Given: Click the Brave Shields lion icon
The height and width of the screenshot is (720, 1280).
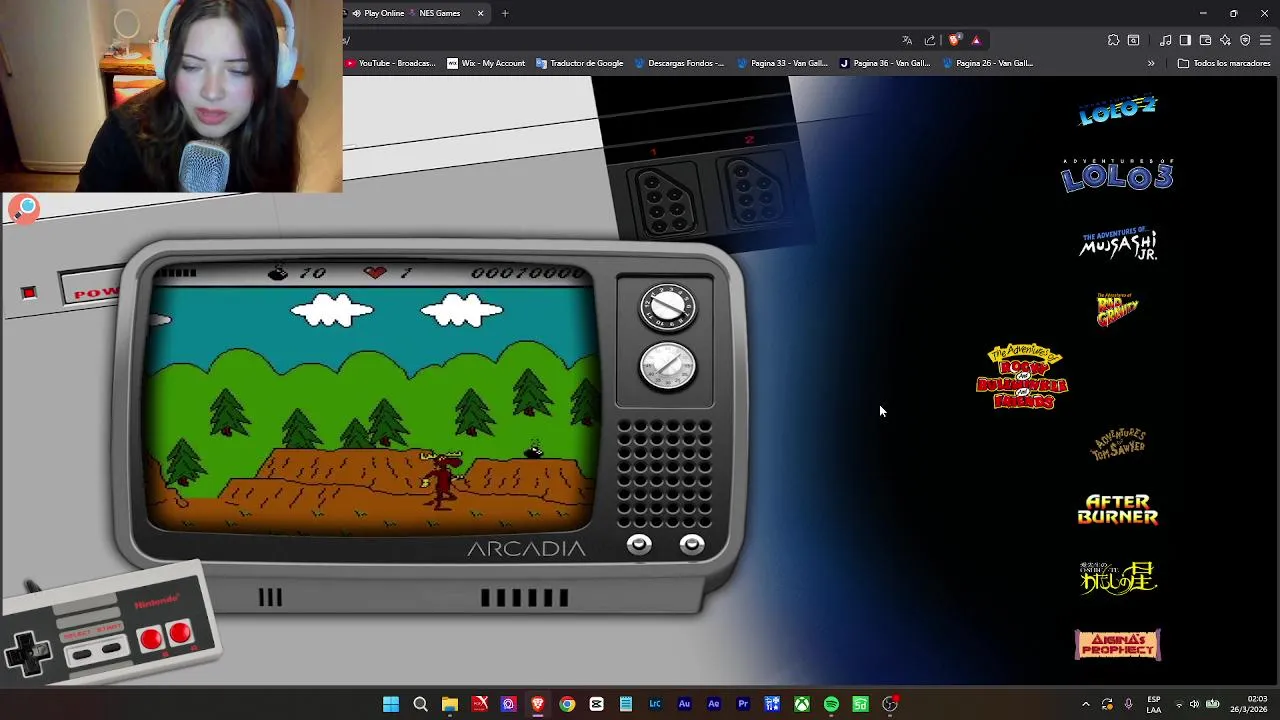Looking at the screenshot, I should [954, 40].
